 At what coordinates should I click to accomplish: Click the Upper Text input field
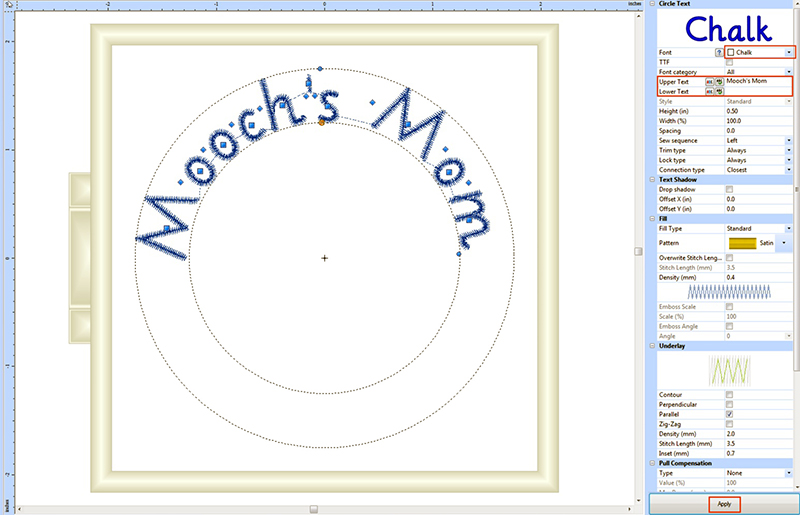point(758,81)
